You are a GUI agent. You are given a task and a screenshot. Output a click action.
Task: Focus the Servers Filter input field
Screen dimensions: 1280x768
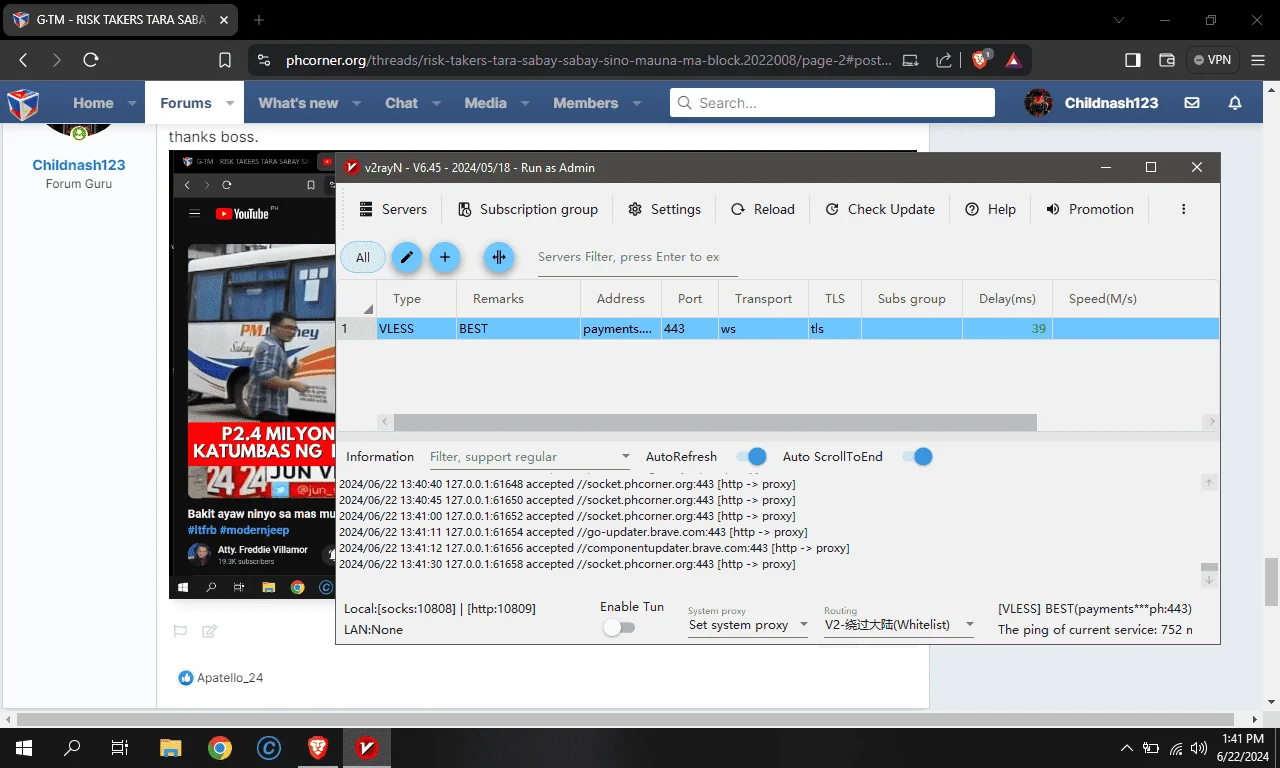(637, 257)
